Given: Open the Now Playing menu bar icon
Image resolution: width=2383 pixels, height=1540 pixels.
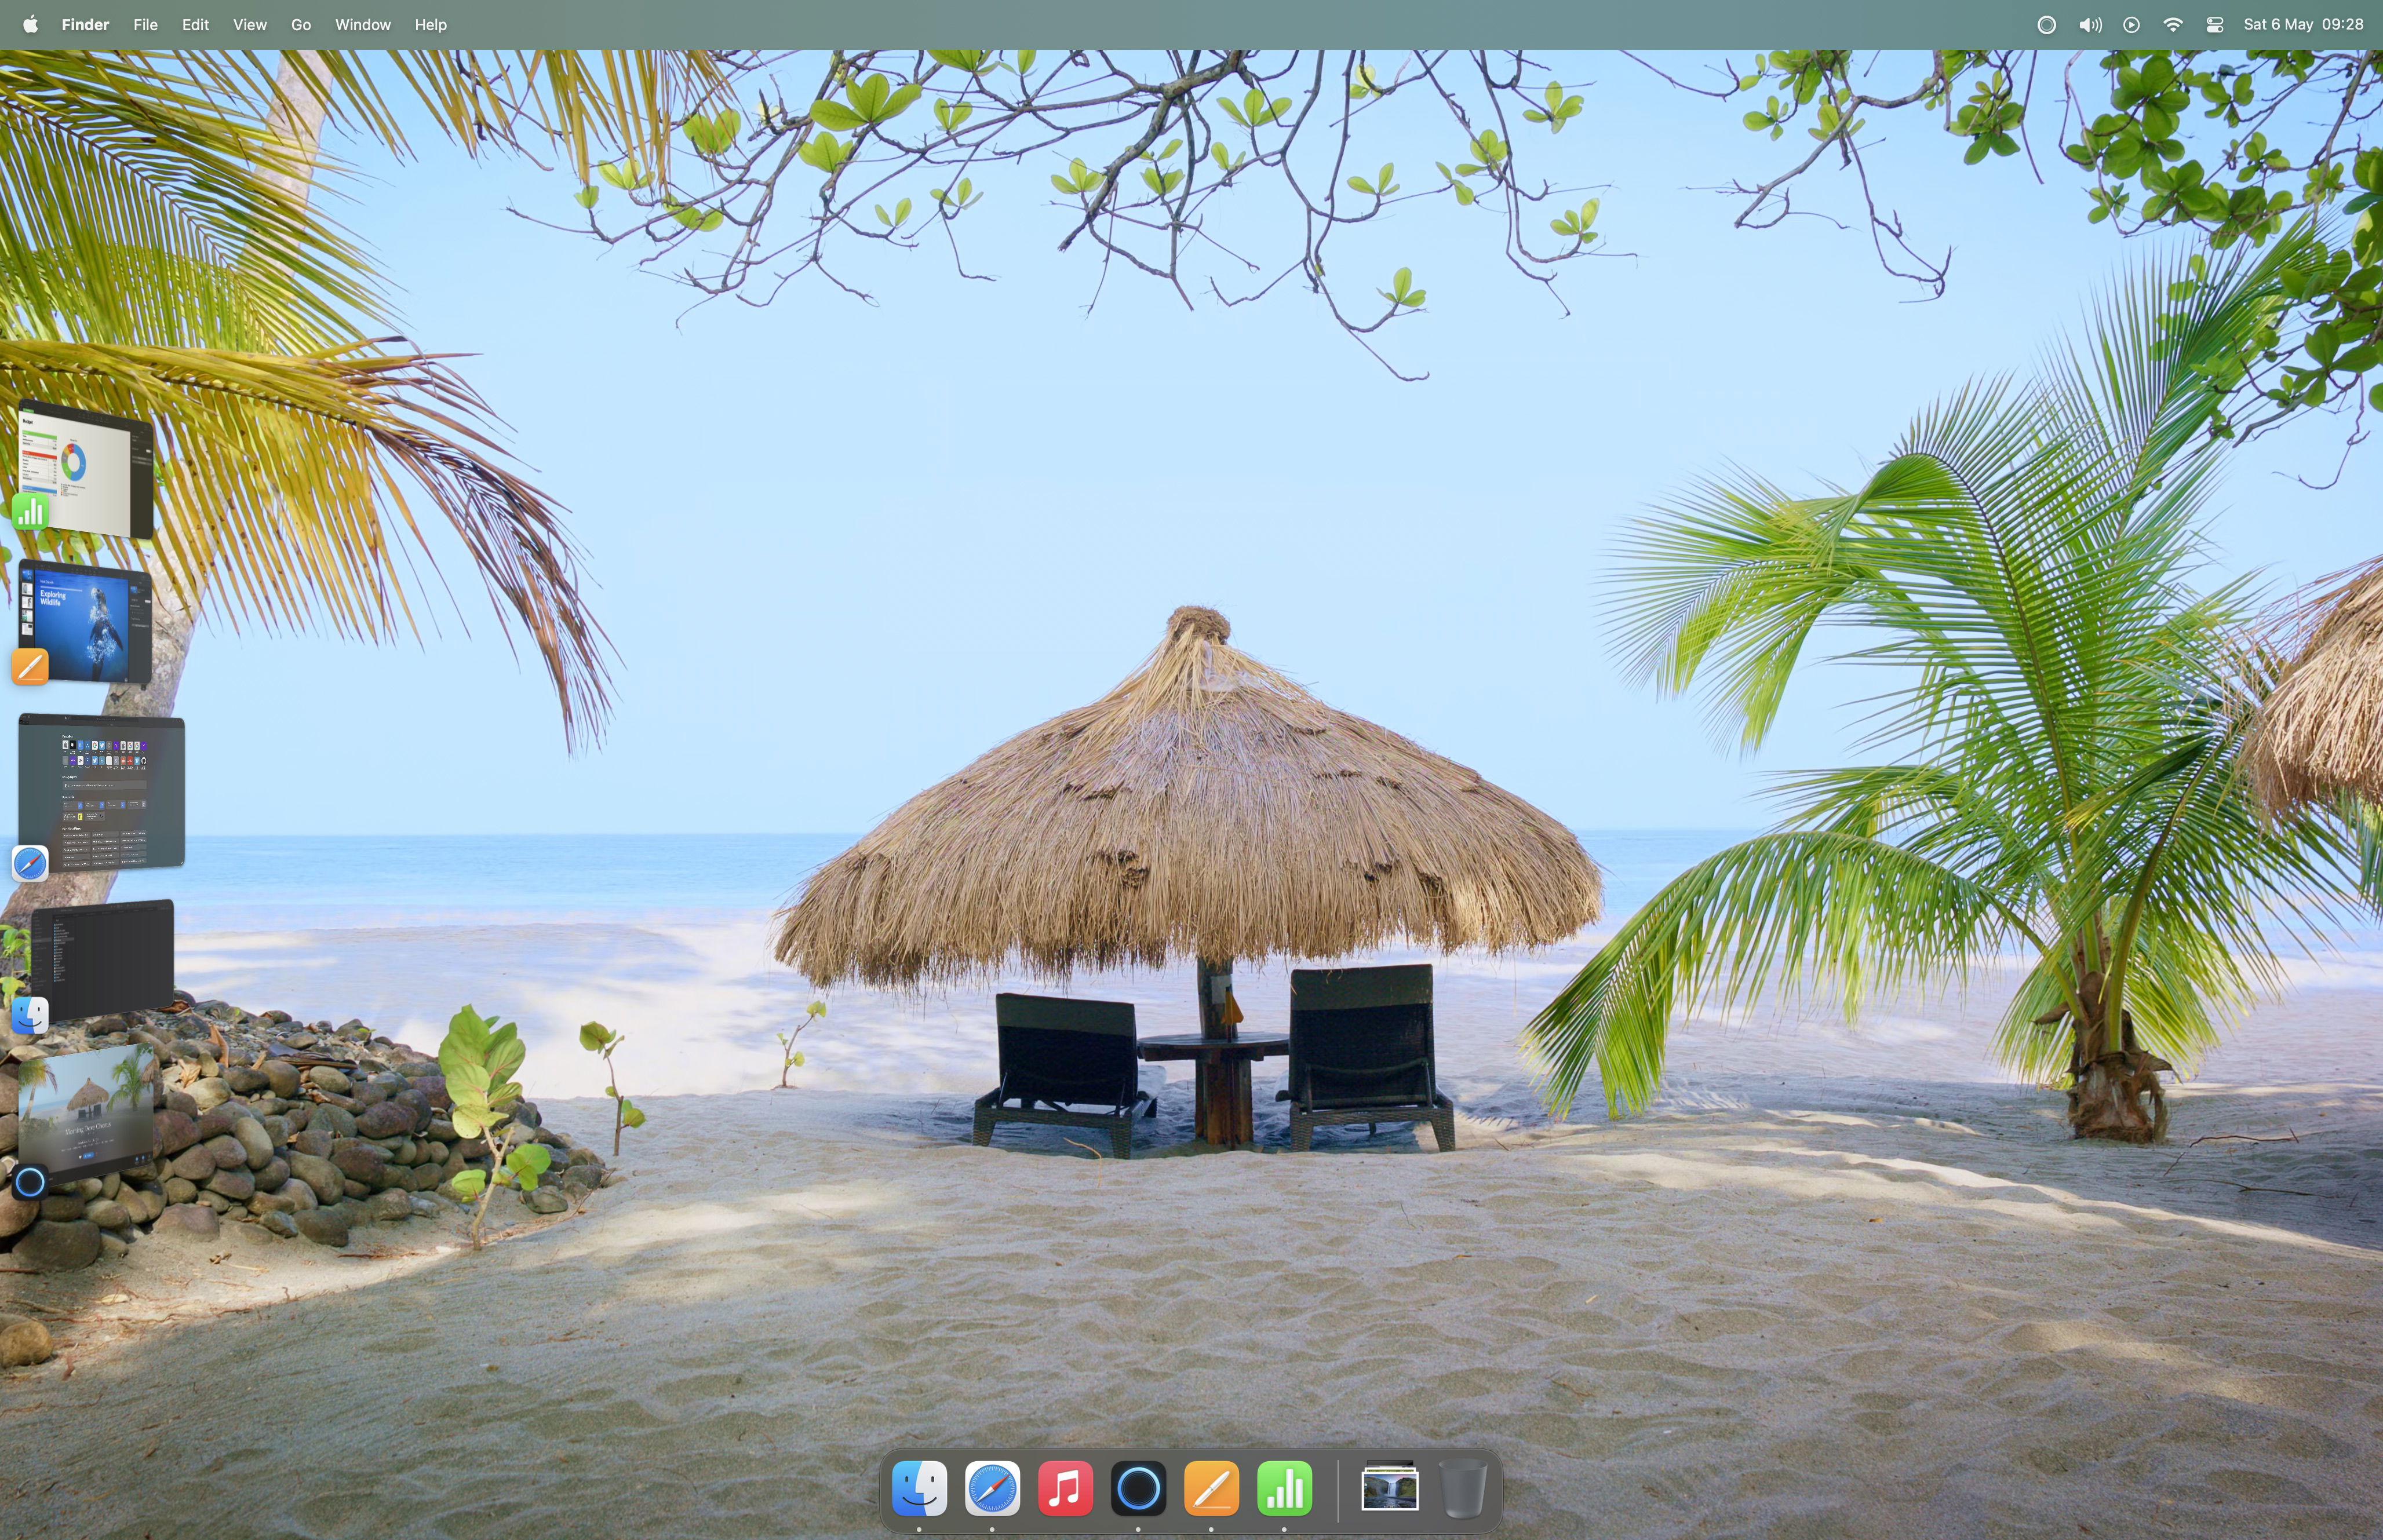Looking at the screenshot, I should [2131, 25].
